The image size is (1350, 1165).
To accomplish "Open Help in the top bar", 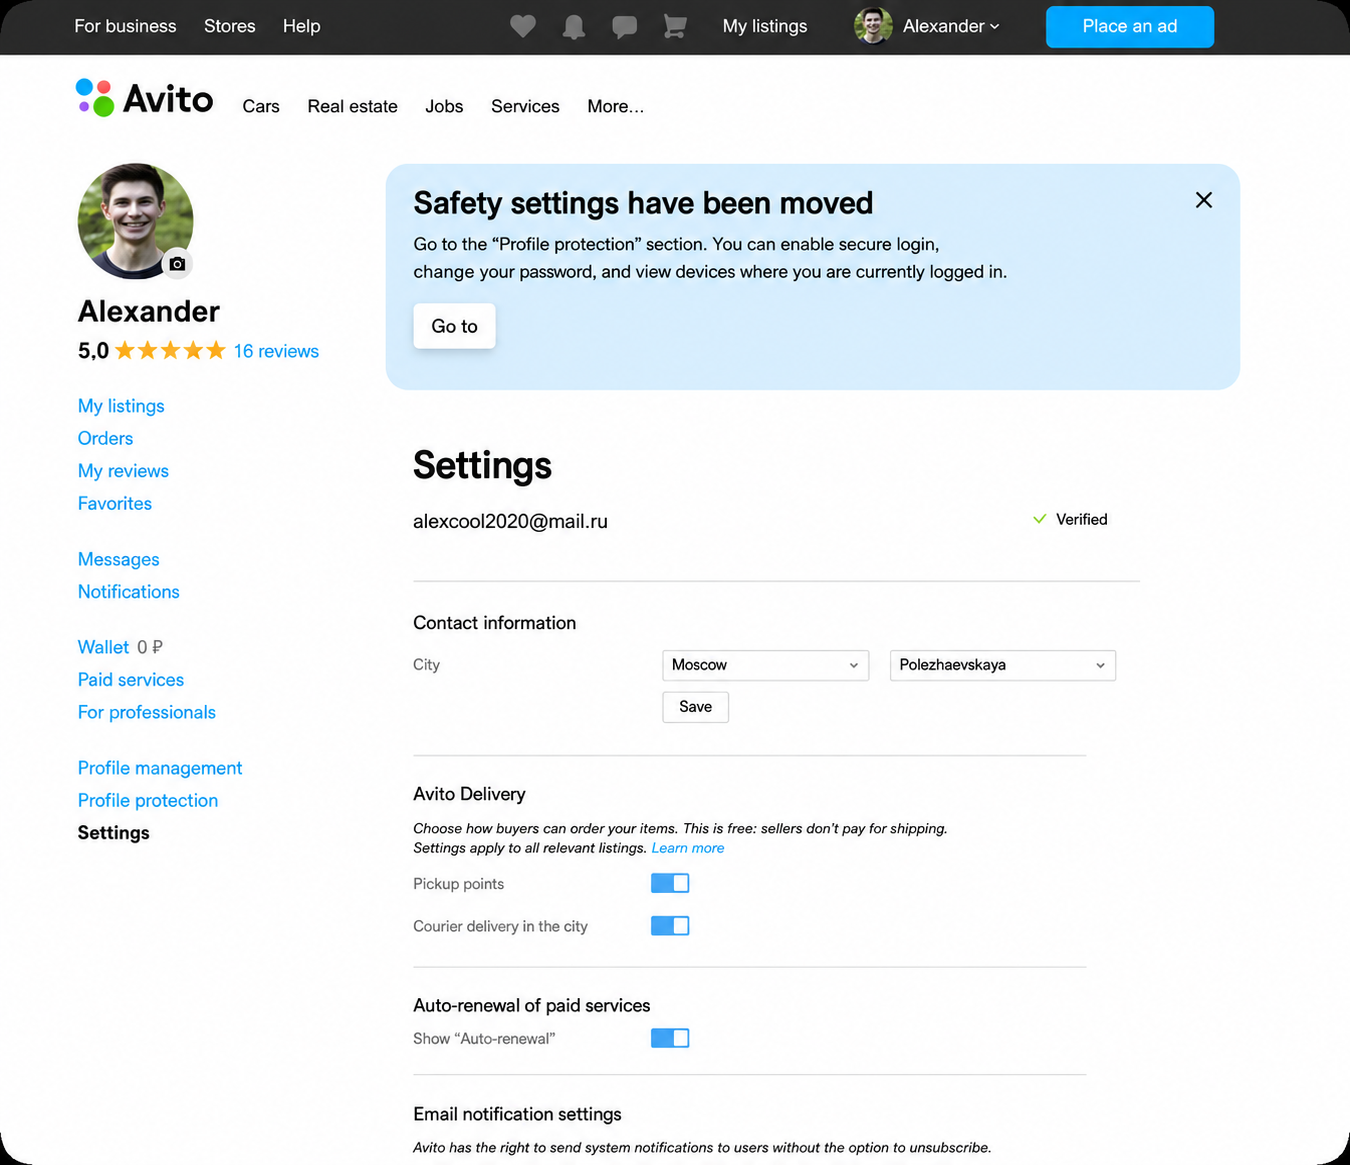I will tap(301, 26).
